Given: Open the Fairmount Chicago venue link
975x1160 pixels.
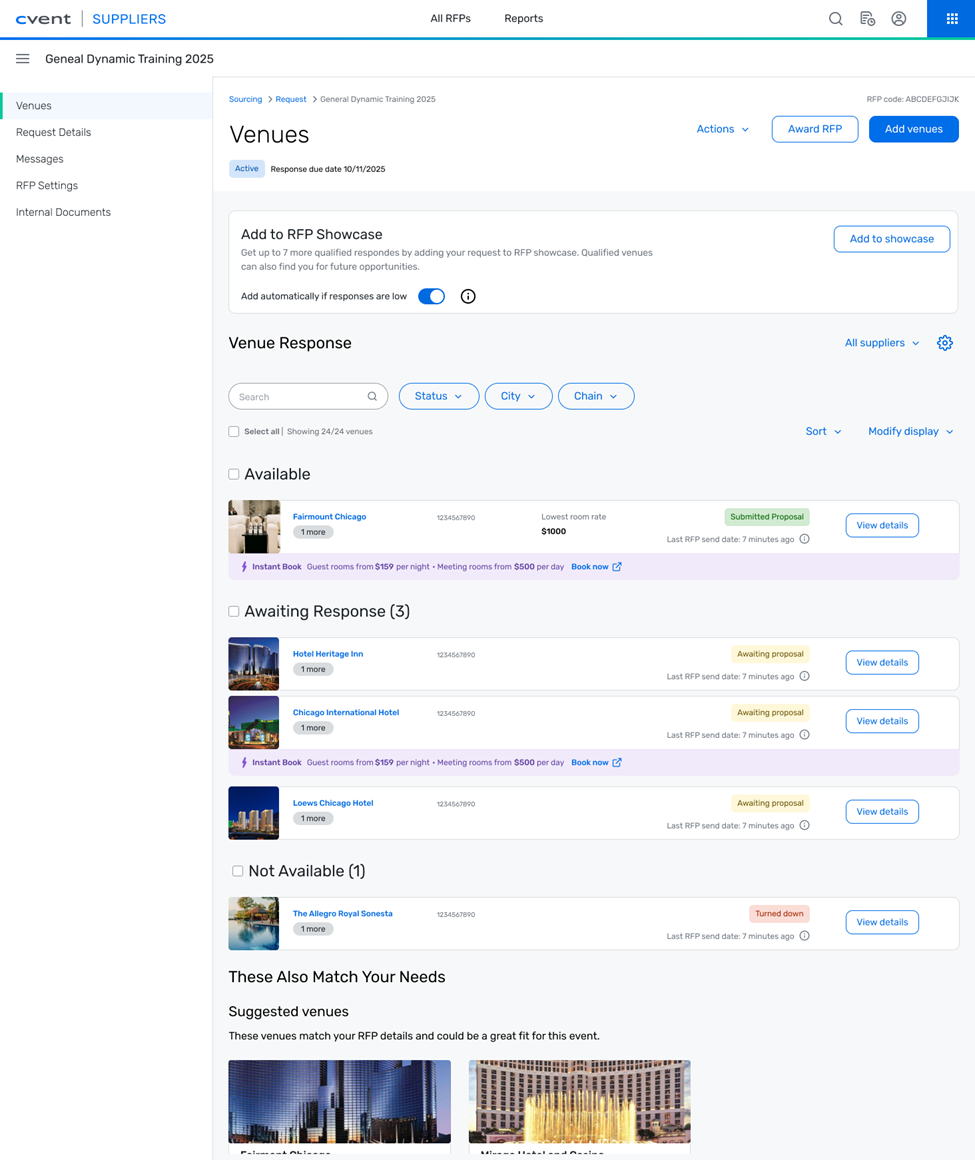Looking at the screenshot, I should point(329,516).
